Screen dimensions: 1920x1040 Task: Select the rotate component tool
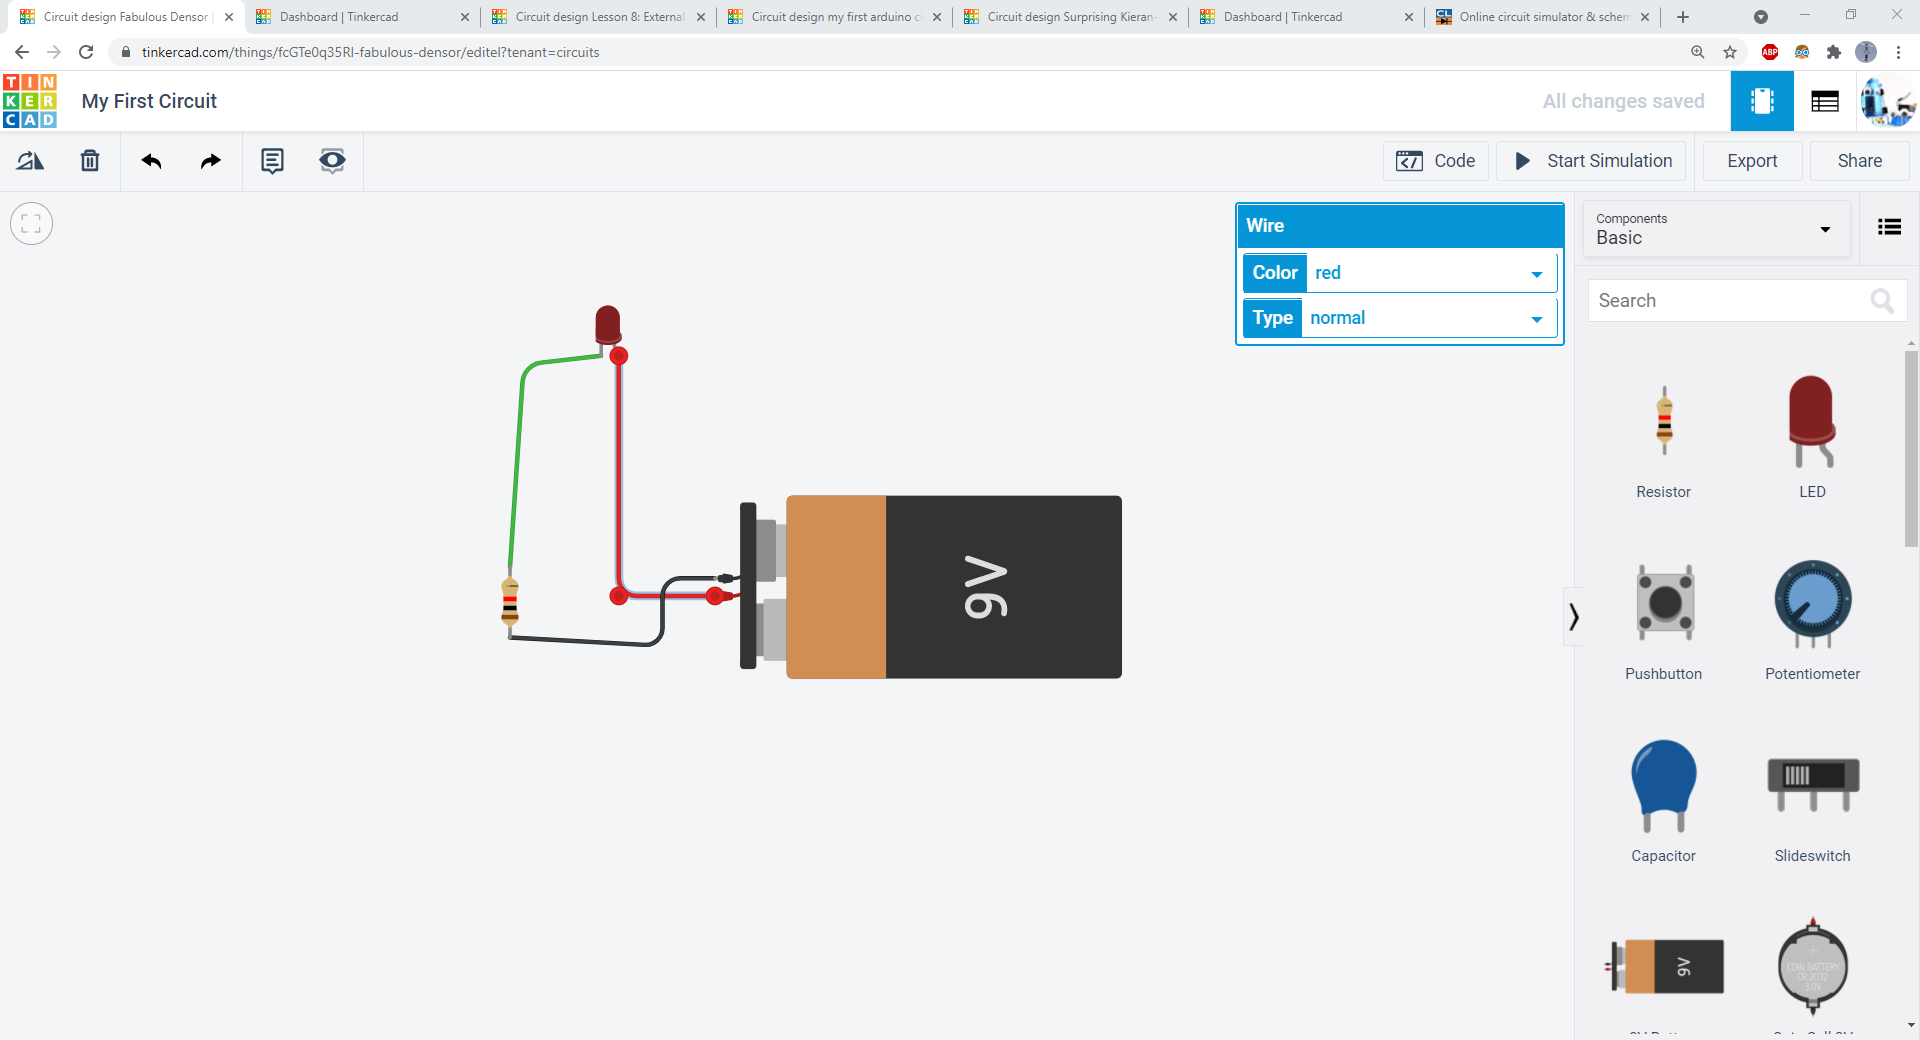(x=29, y=160)
